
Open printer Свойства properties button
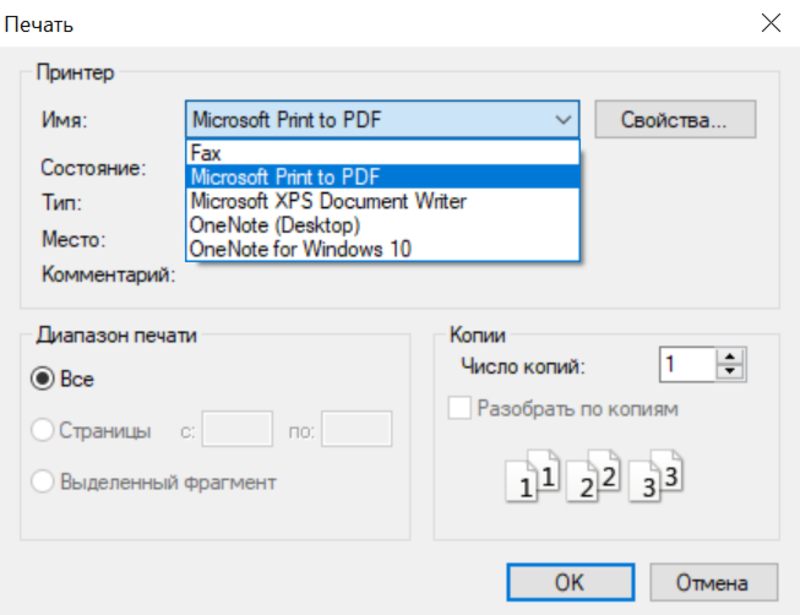(x=675, y=119)
